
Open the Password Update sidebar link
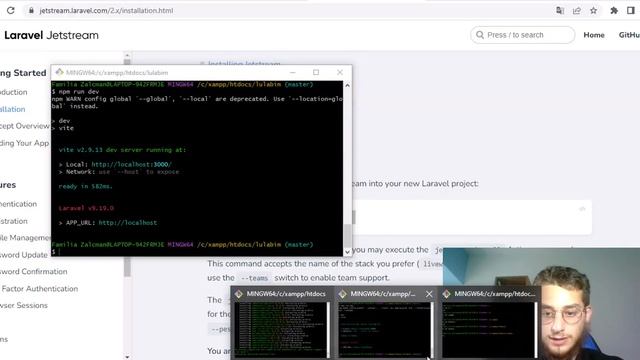point(24,255)
